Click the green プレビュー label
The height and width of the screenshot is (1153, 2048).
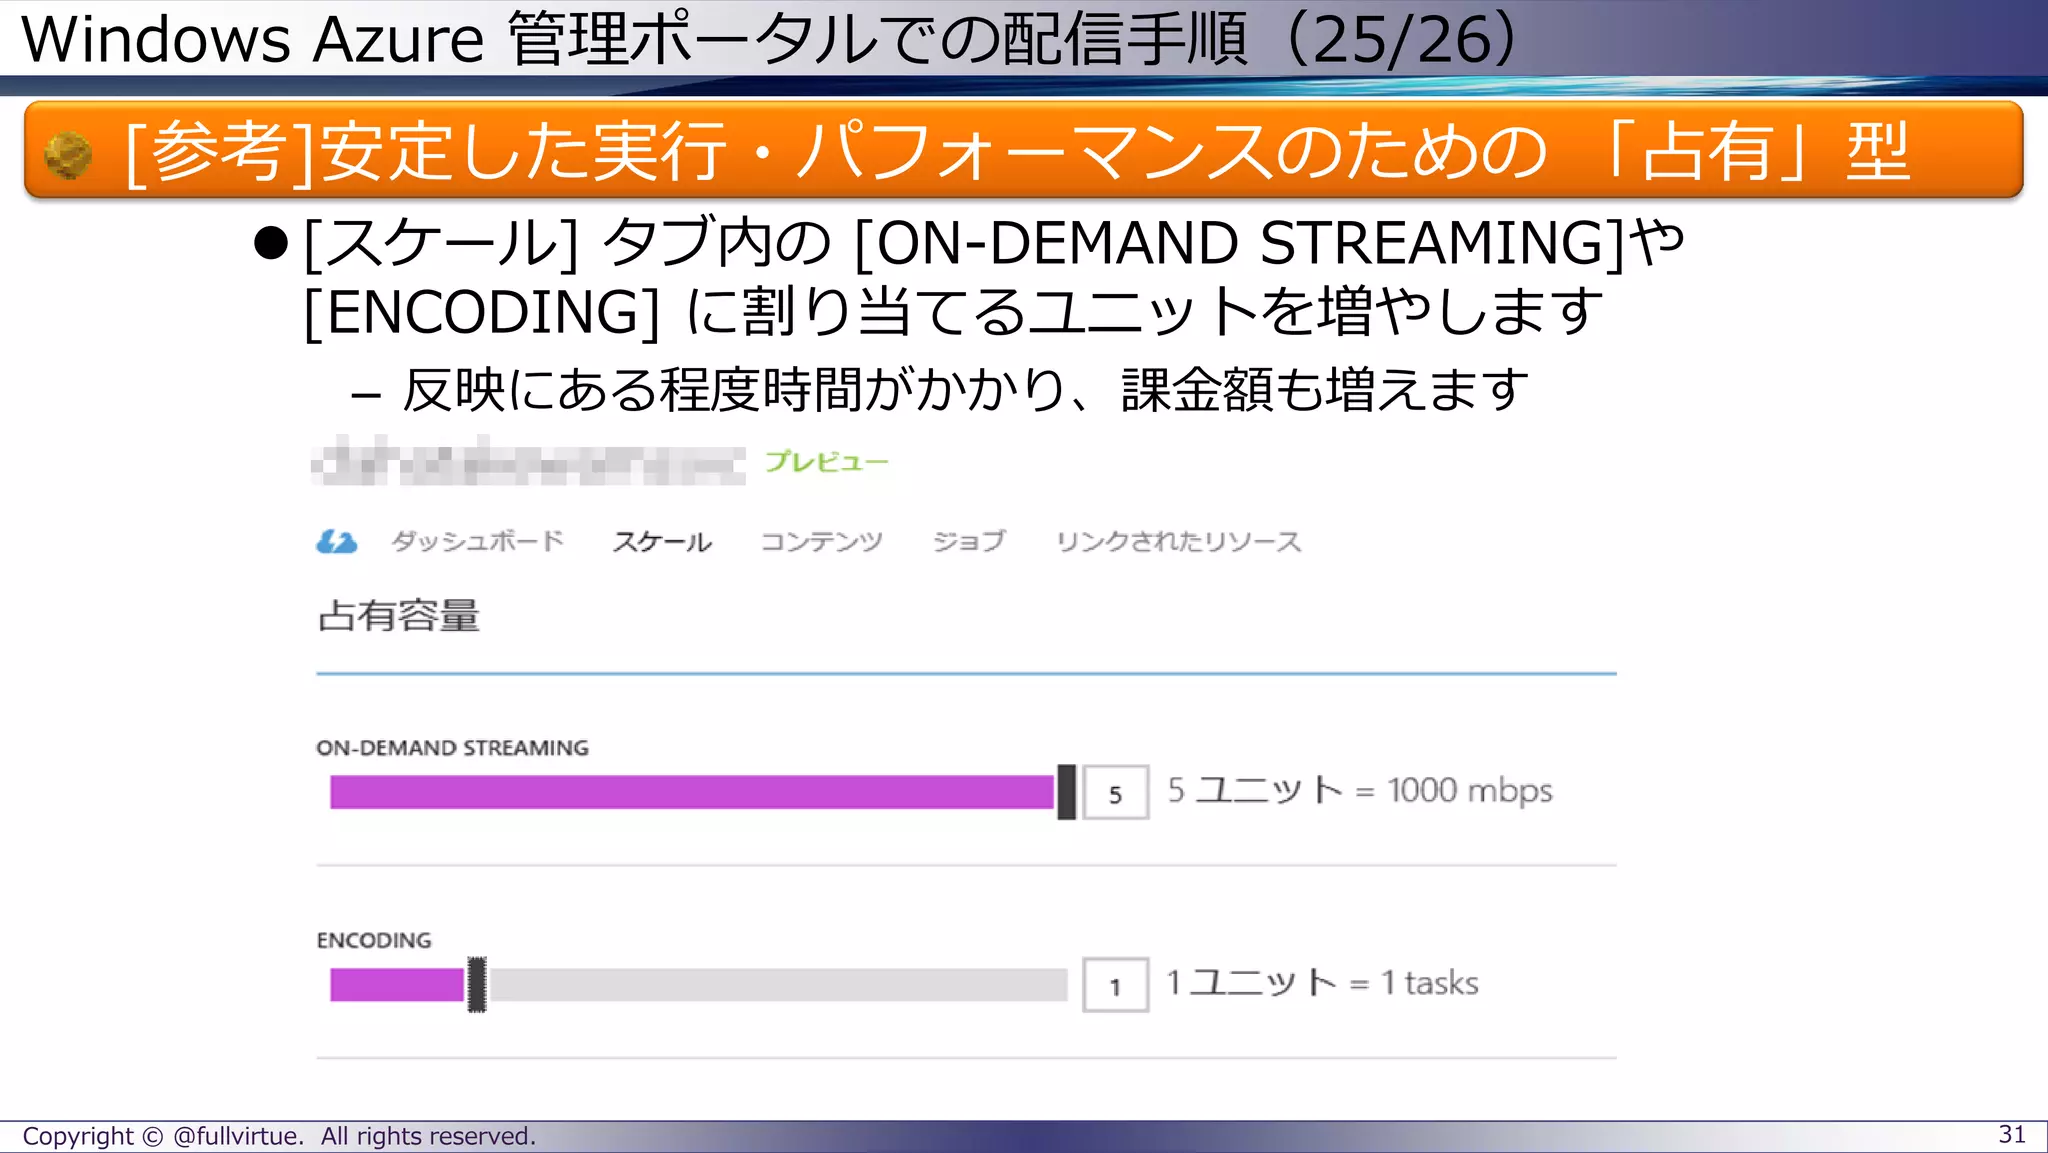coord(827,462)
